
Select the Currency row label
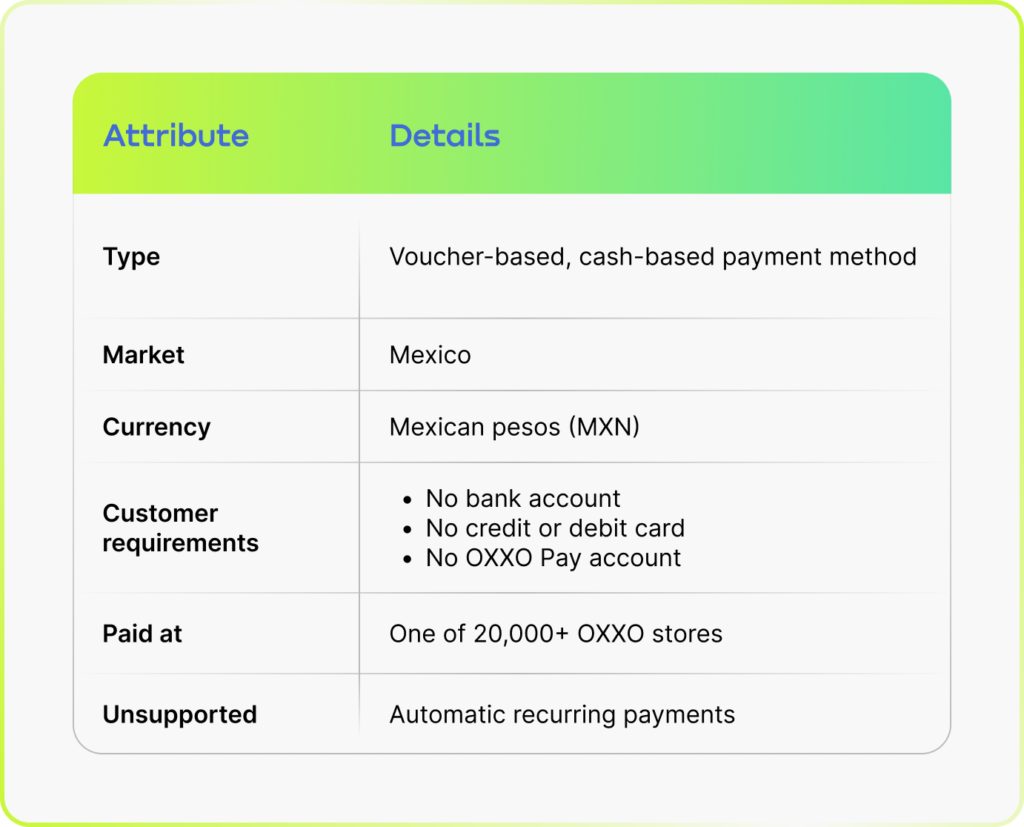[x=157, y=427]
